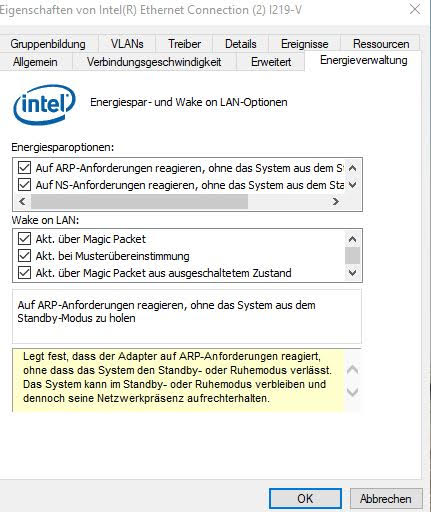Confirm the dialog with OK

tap(305, 499)
